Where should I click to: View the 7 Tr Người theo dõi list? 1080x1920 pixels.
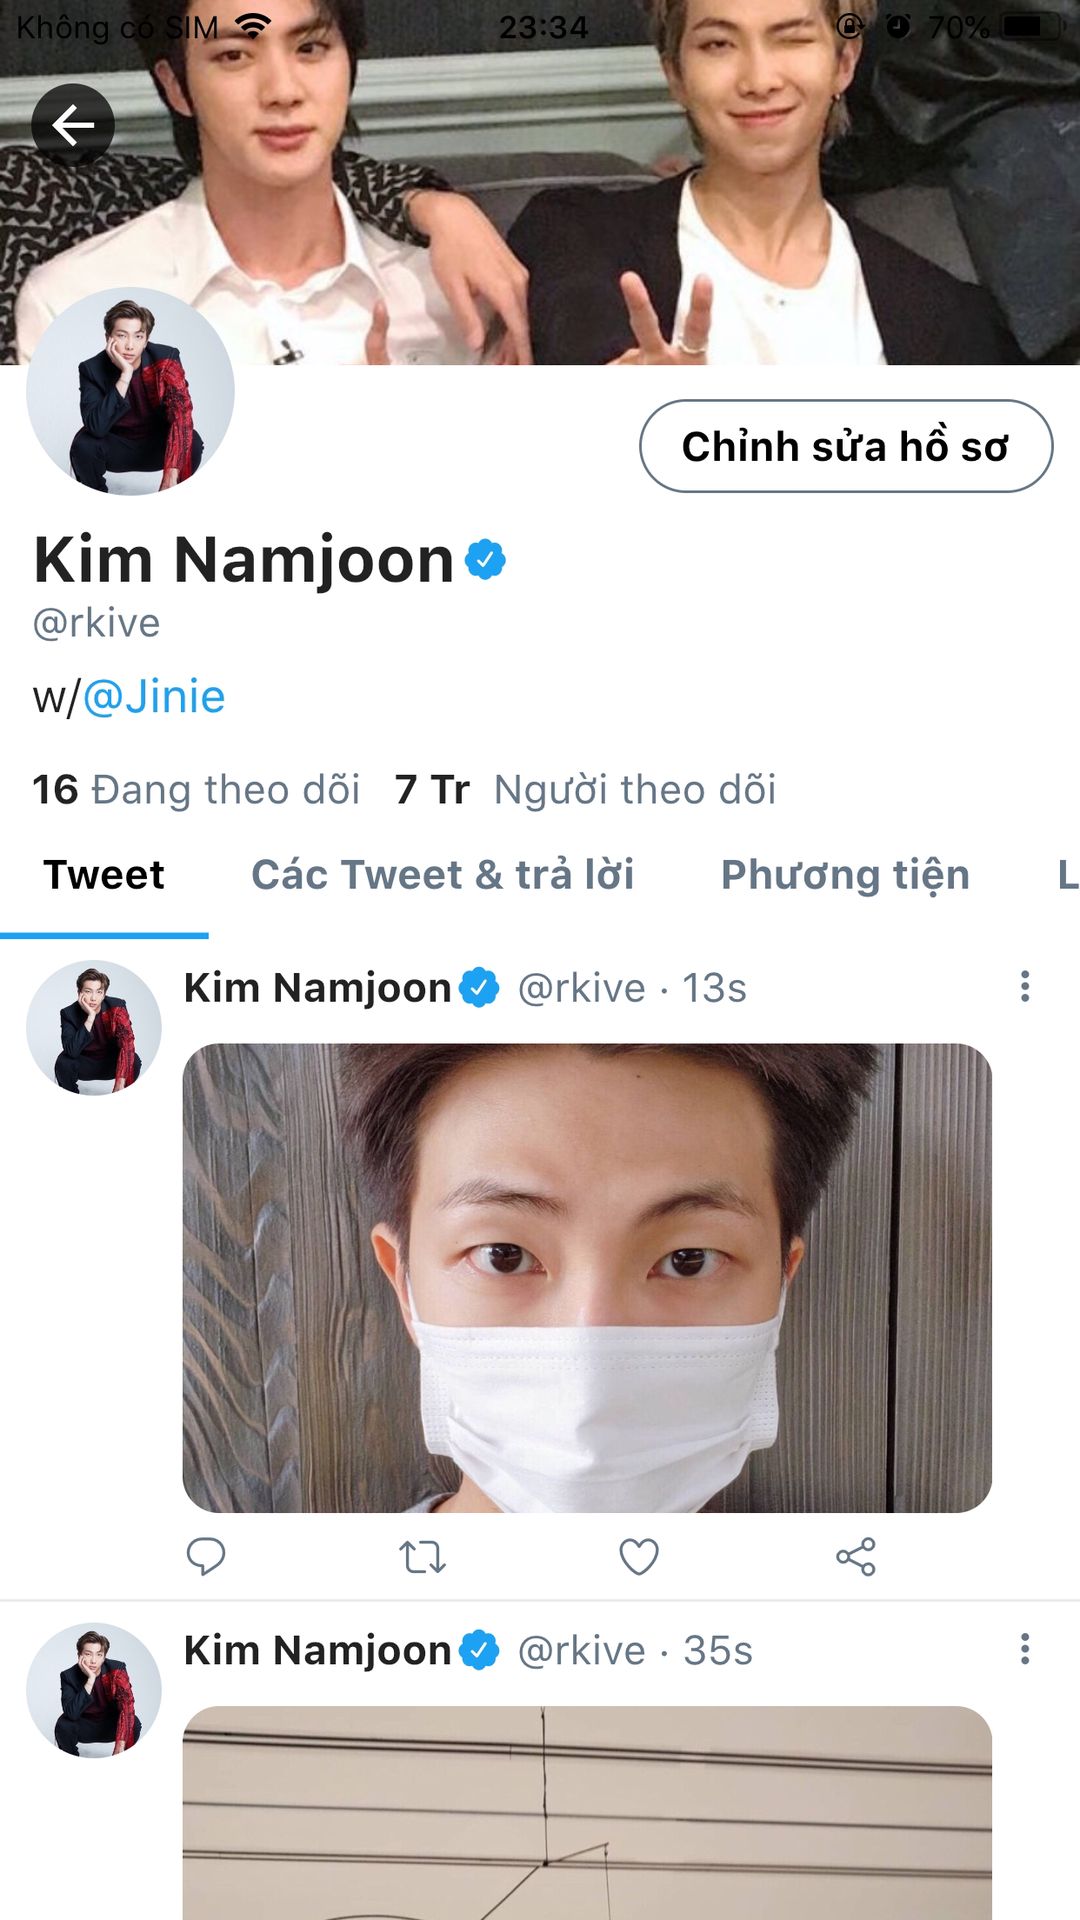(x=585, y=790)
